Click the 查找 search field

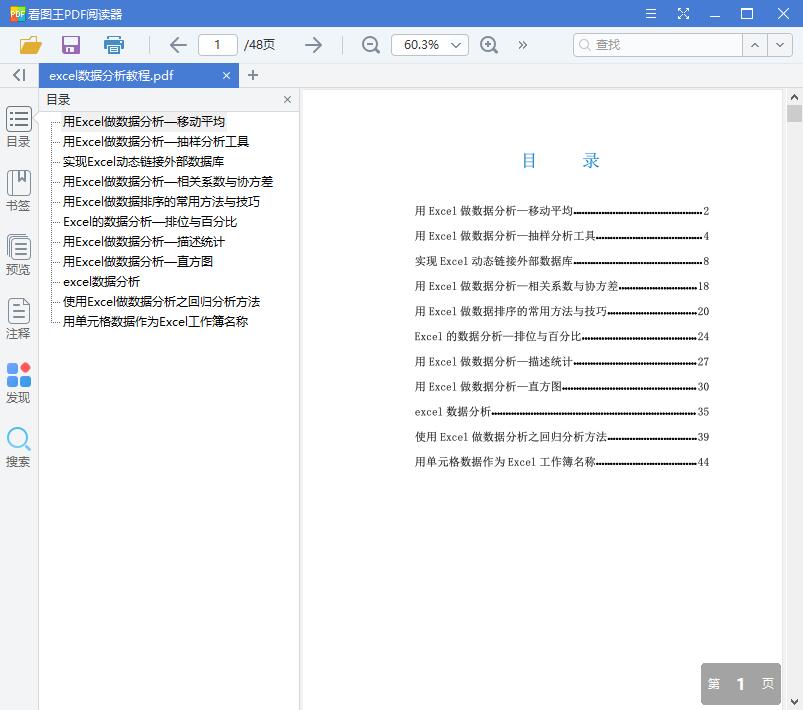click(x=658, y=45)
